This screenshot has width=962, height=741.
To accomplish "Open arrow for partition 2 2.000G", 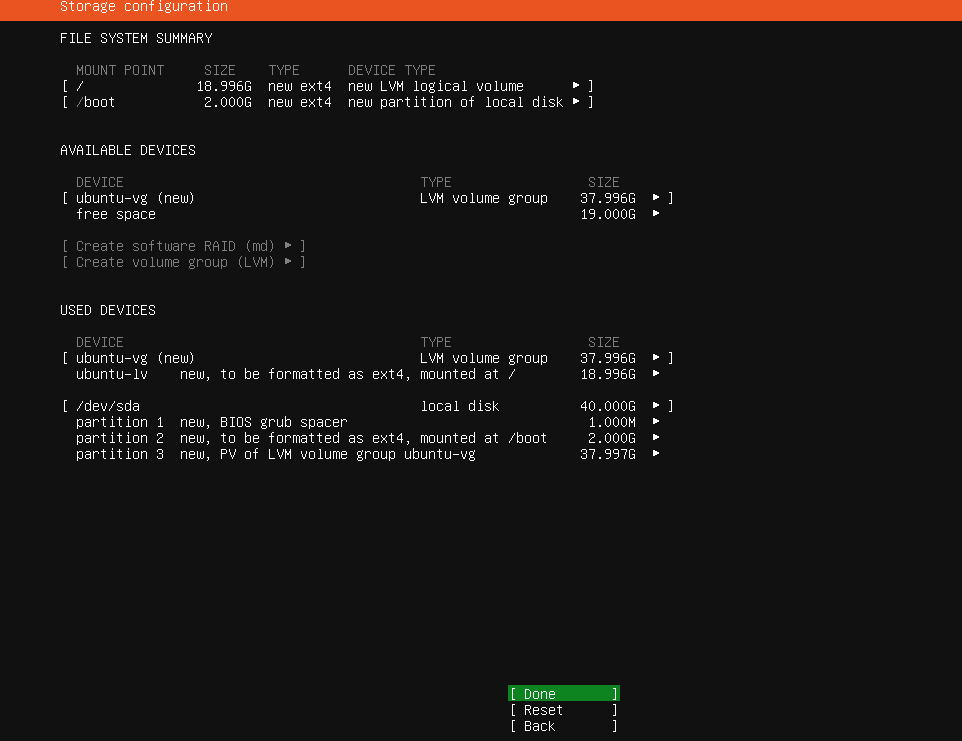I will [x=656, y=437].
